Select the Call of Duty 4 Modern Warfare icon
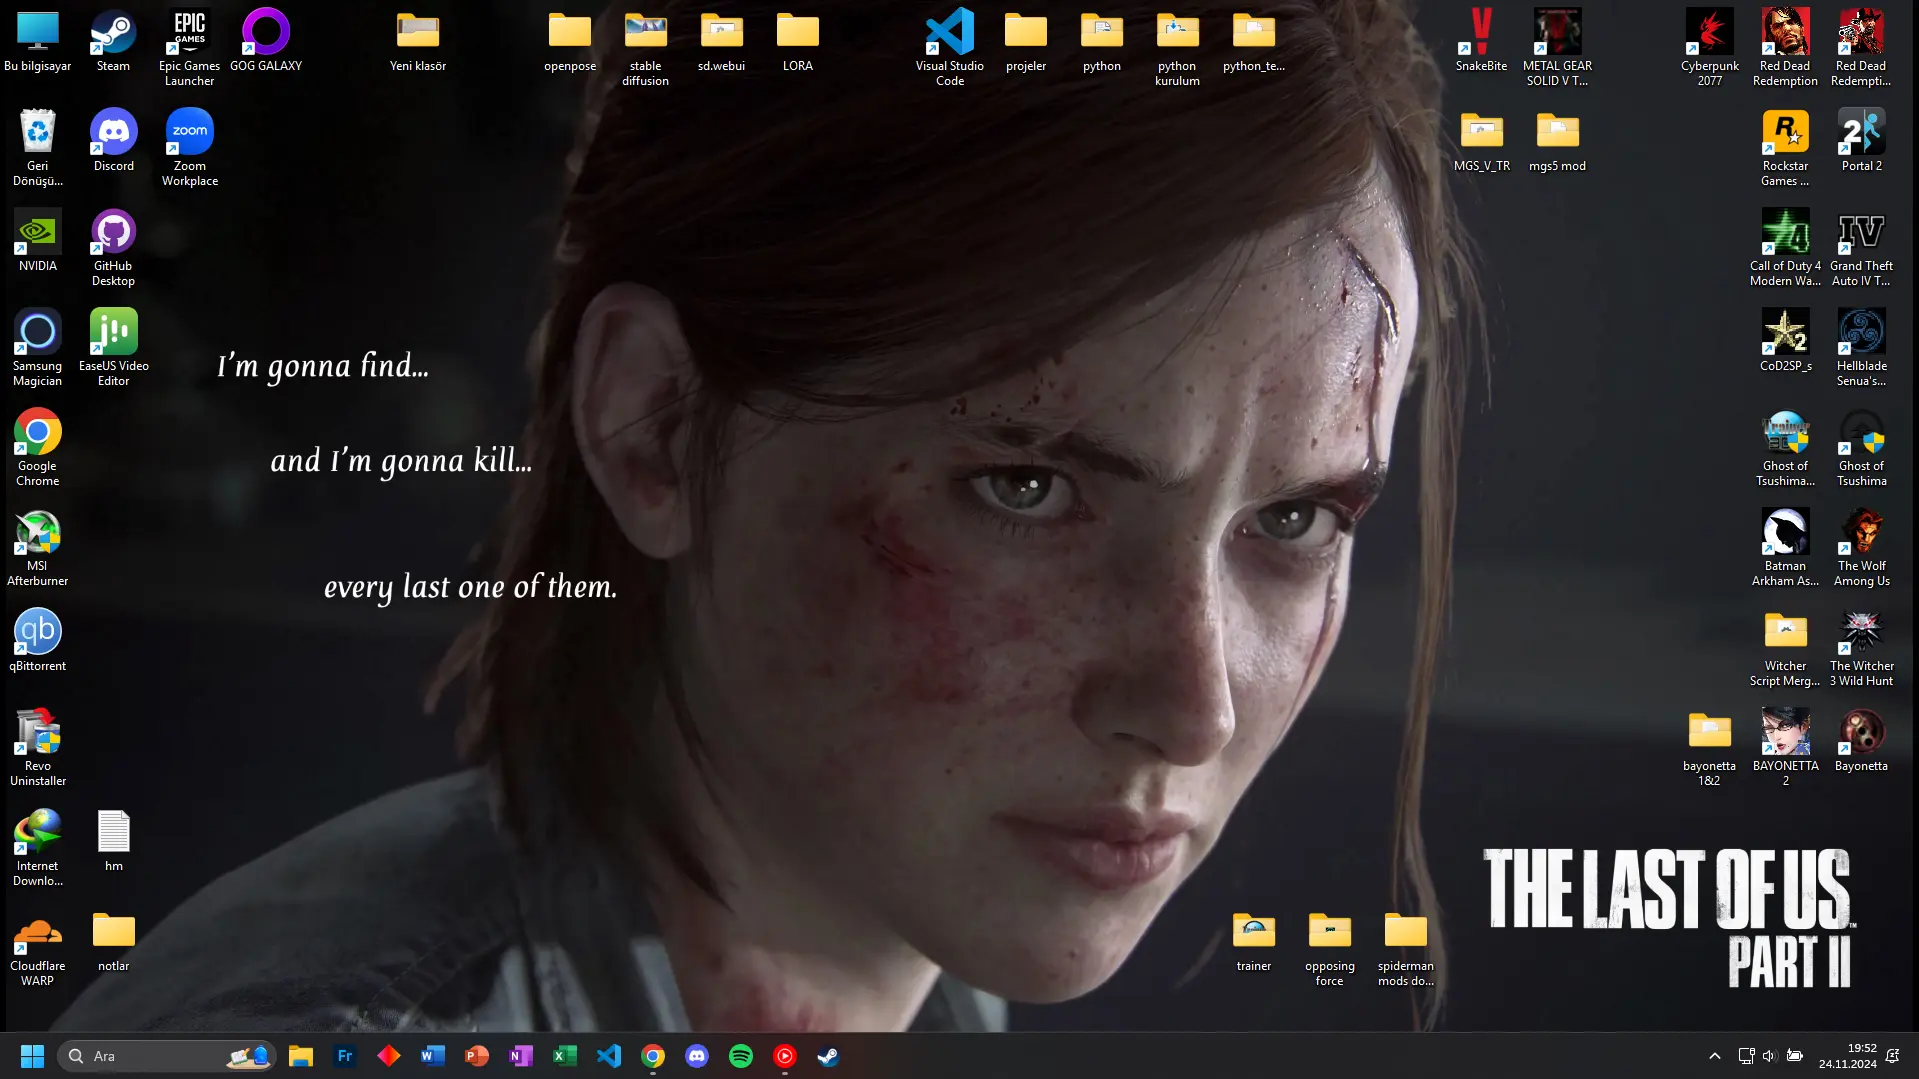This screenshot has width=1919, height=1079. click(x=1785, y=248)
